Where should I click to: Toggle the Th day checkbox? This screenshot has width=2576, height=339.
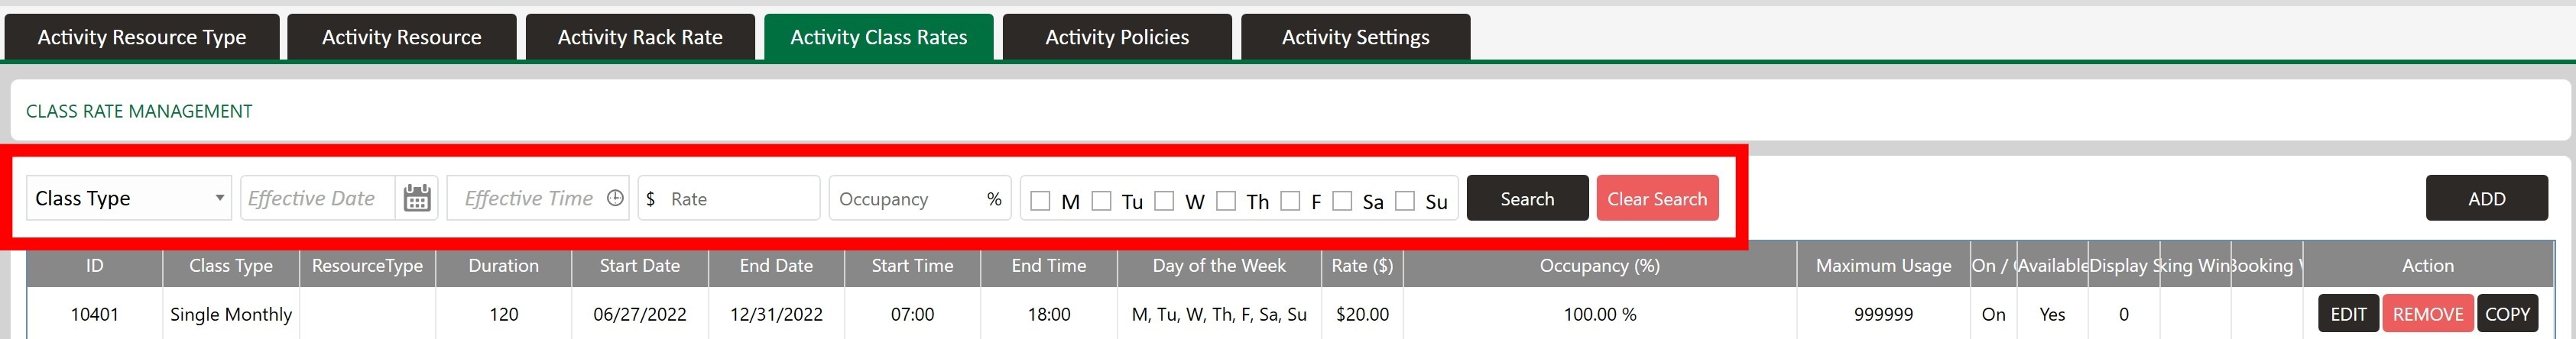pyautogui.click(x=1226, y=201)
